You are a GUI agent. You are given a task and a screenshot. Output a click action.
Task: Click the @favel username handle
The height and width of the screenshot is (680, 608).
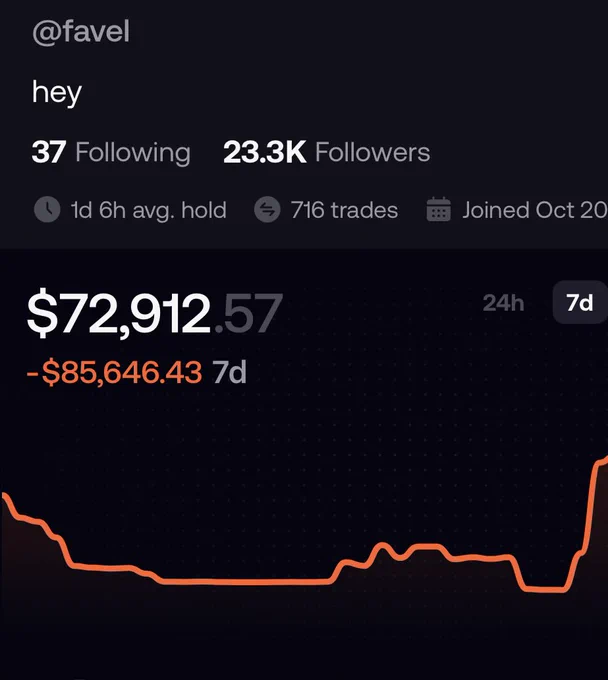pyautogui.click(x=81, y=32)
